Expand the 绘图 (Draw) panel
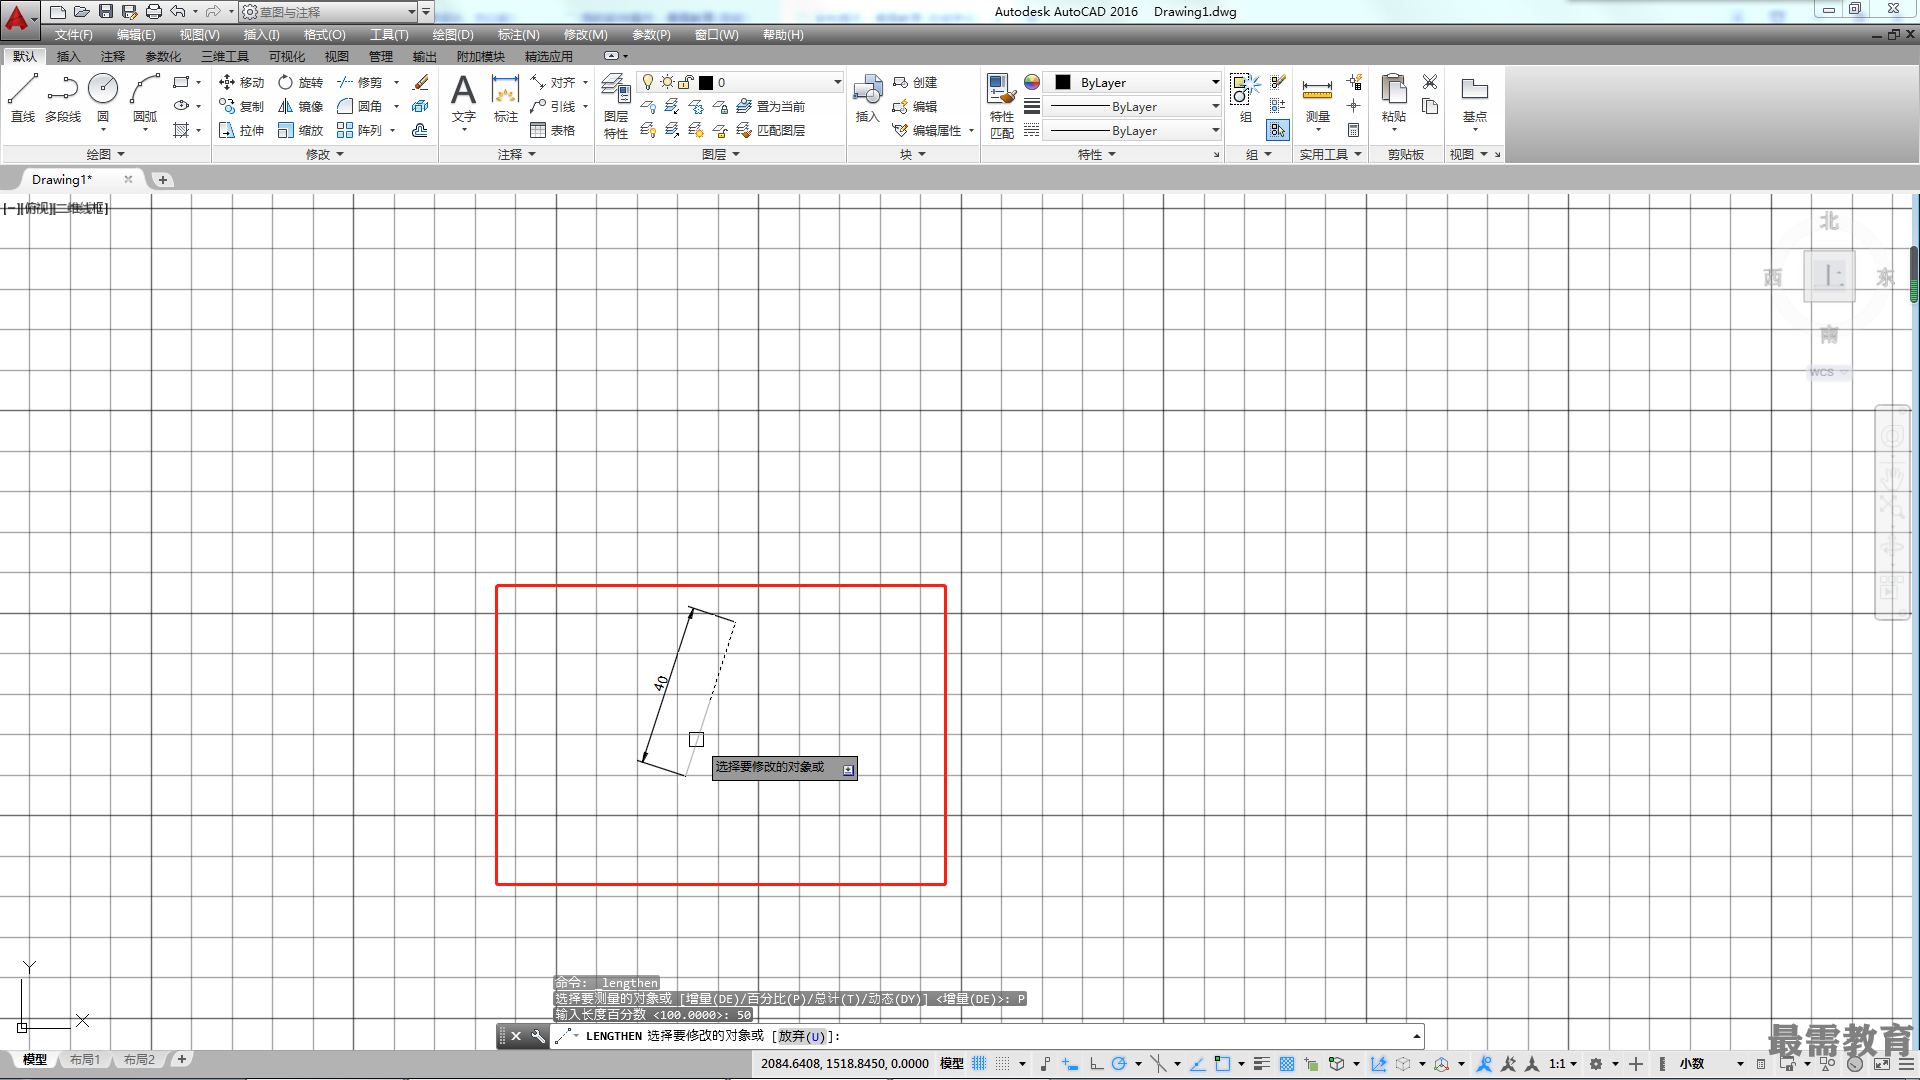The width and height of the screenshot is (1920, 1080). [x=105, y=154]
